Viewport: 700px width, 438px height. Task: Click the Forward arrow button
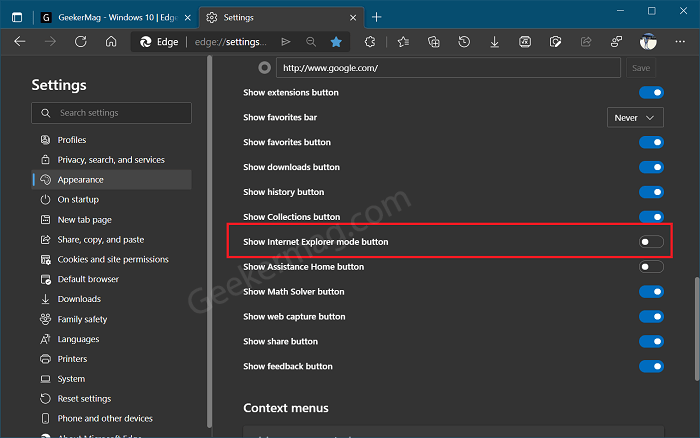pos(50,42)
